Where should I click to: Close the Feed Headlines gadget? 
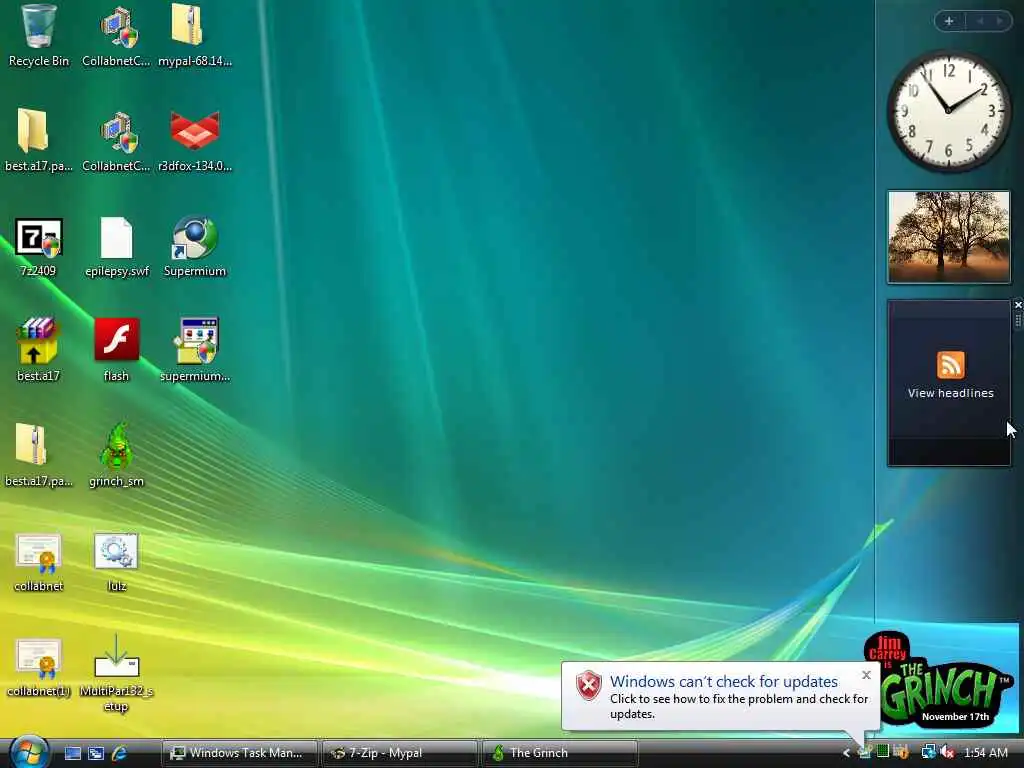(1017, 305)
